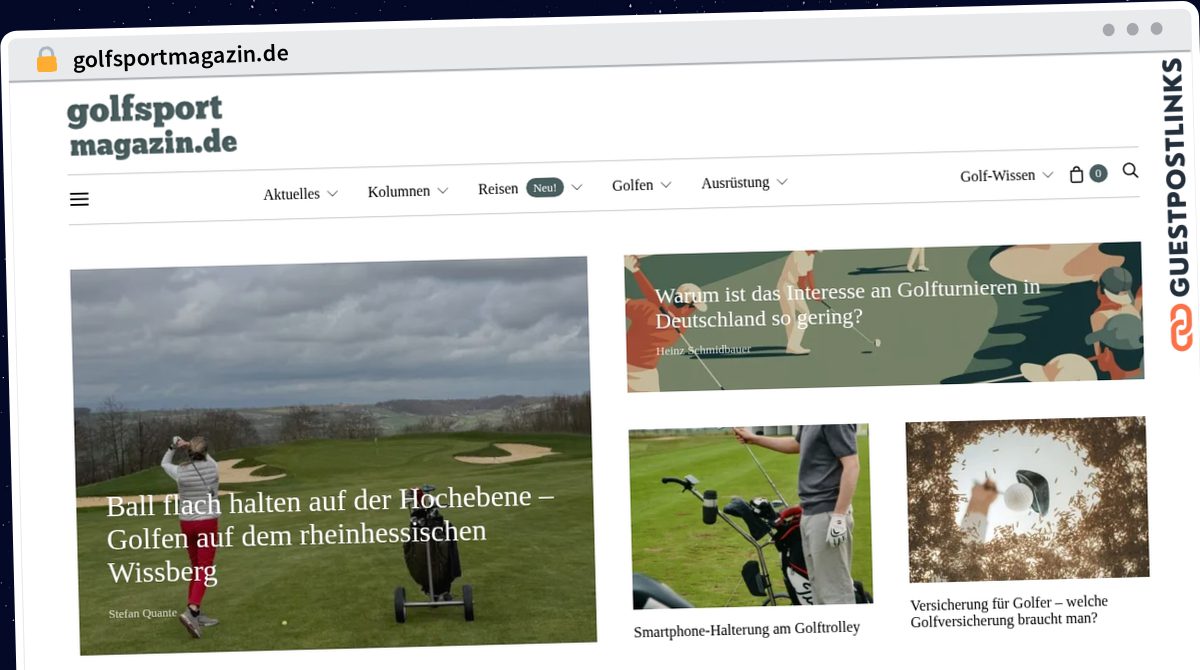
Task: Click the illustrated golfers banner image
Action: tap(884, 316)
